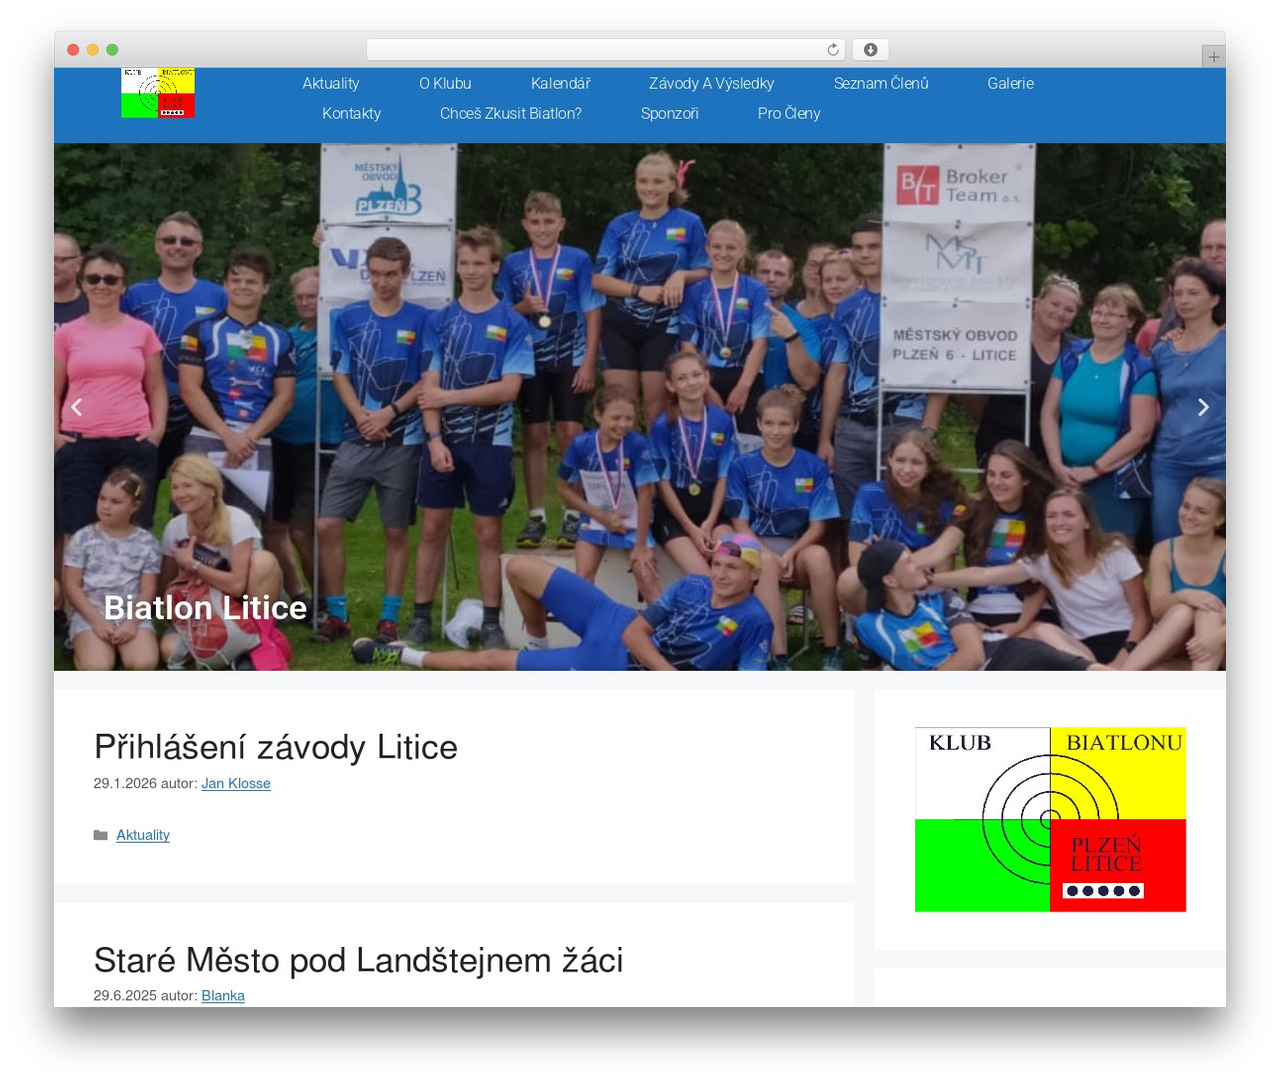Reload the page with the refresh icon

click(833, 50)
